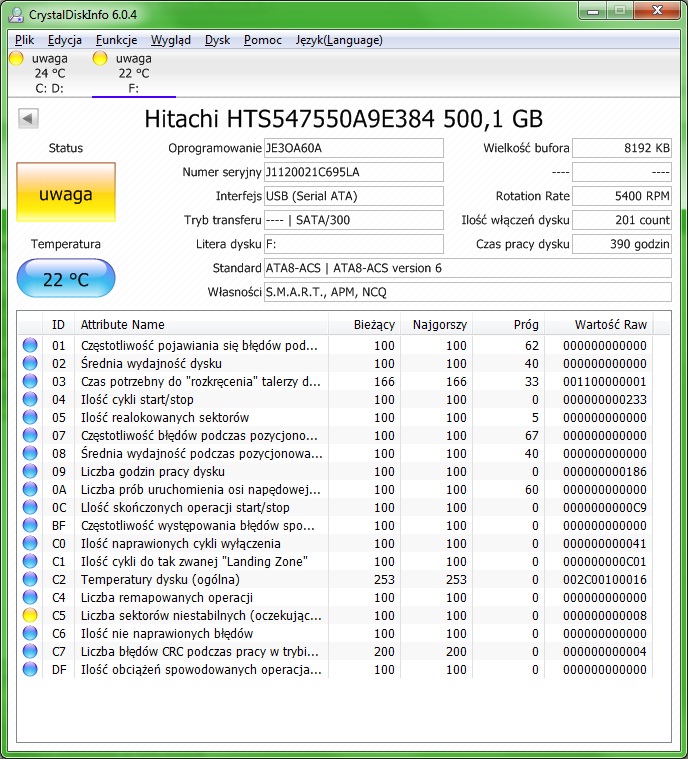Click the blue status orb for attribute 0C
The height and width of the screenshot is (759, 688).
click(30, 507)
